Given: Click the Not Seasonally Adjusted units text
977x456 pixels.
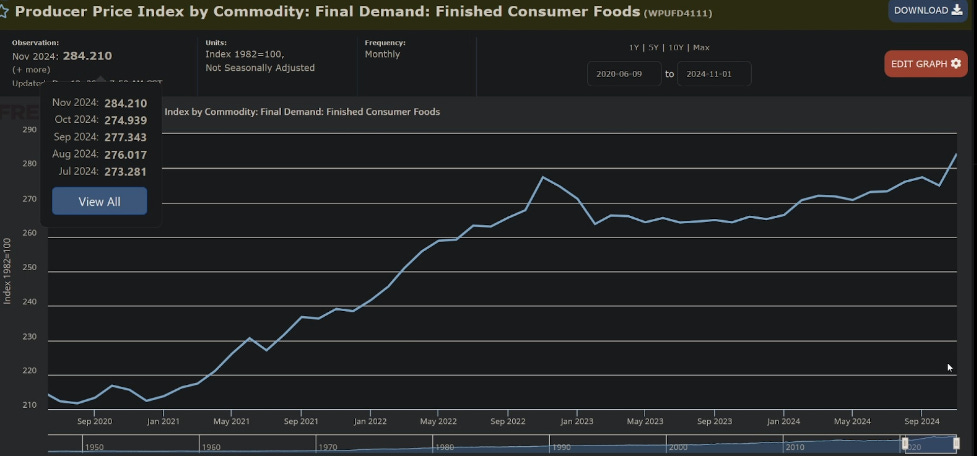Looking at the screenshot, I should click(260, 68).
